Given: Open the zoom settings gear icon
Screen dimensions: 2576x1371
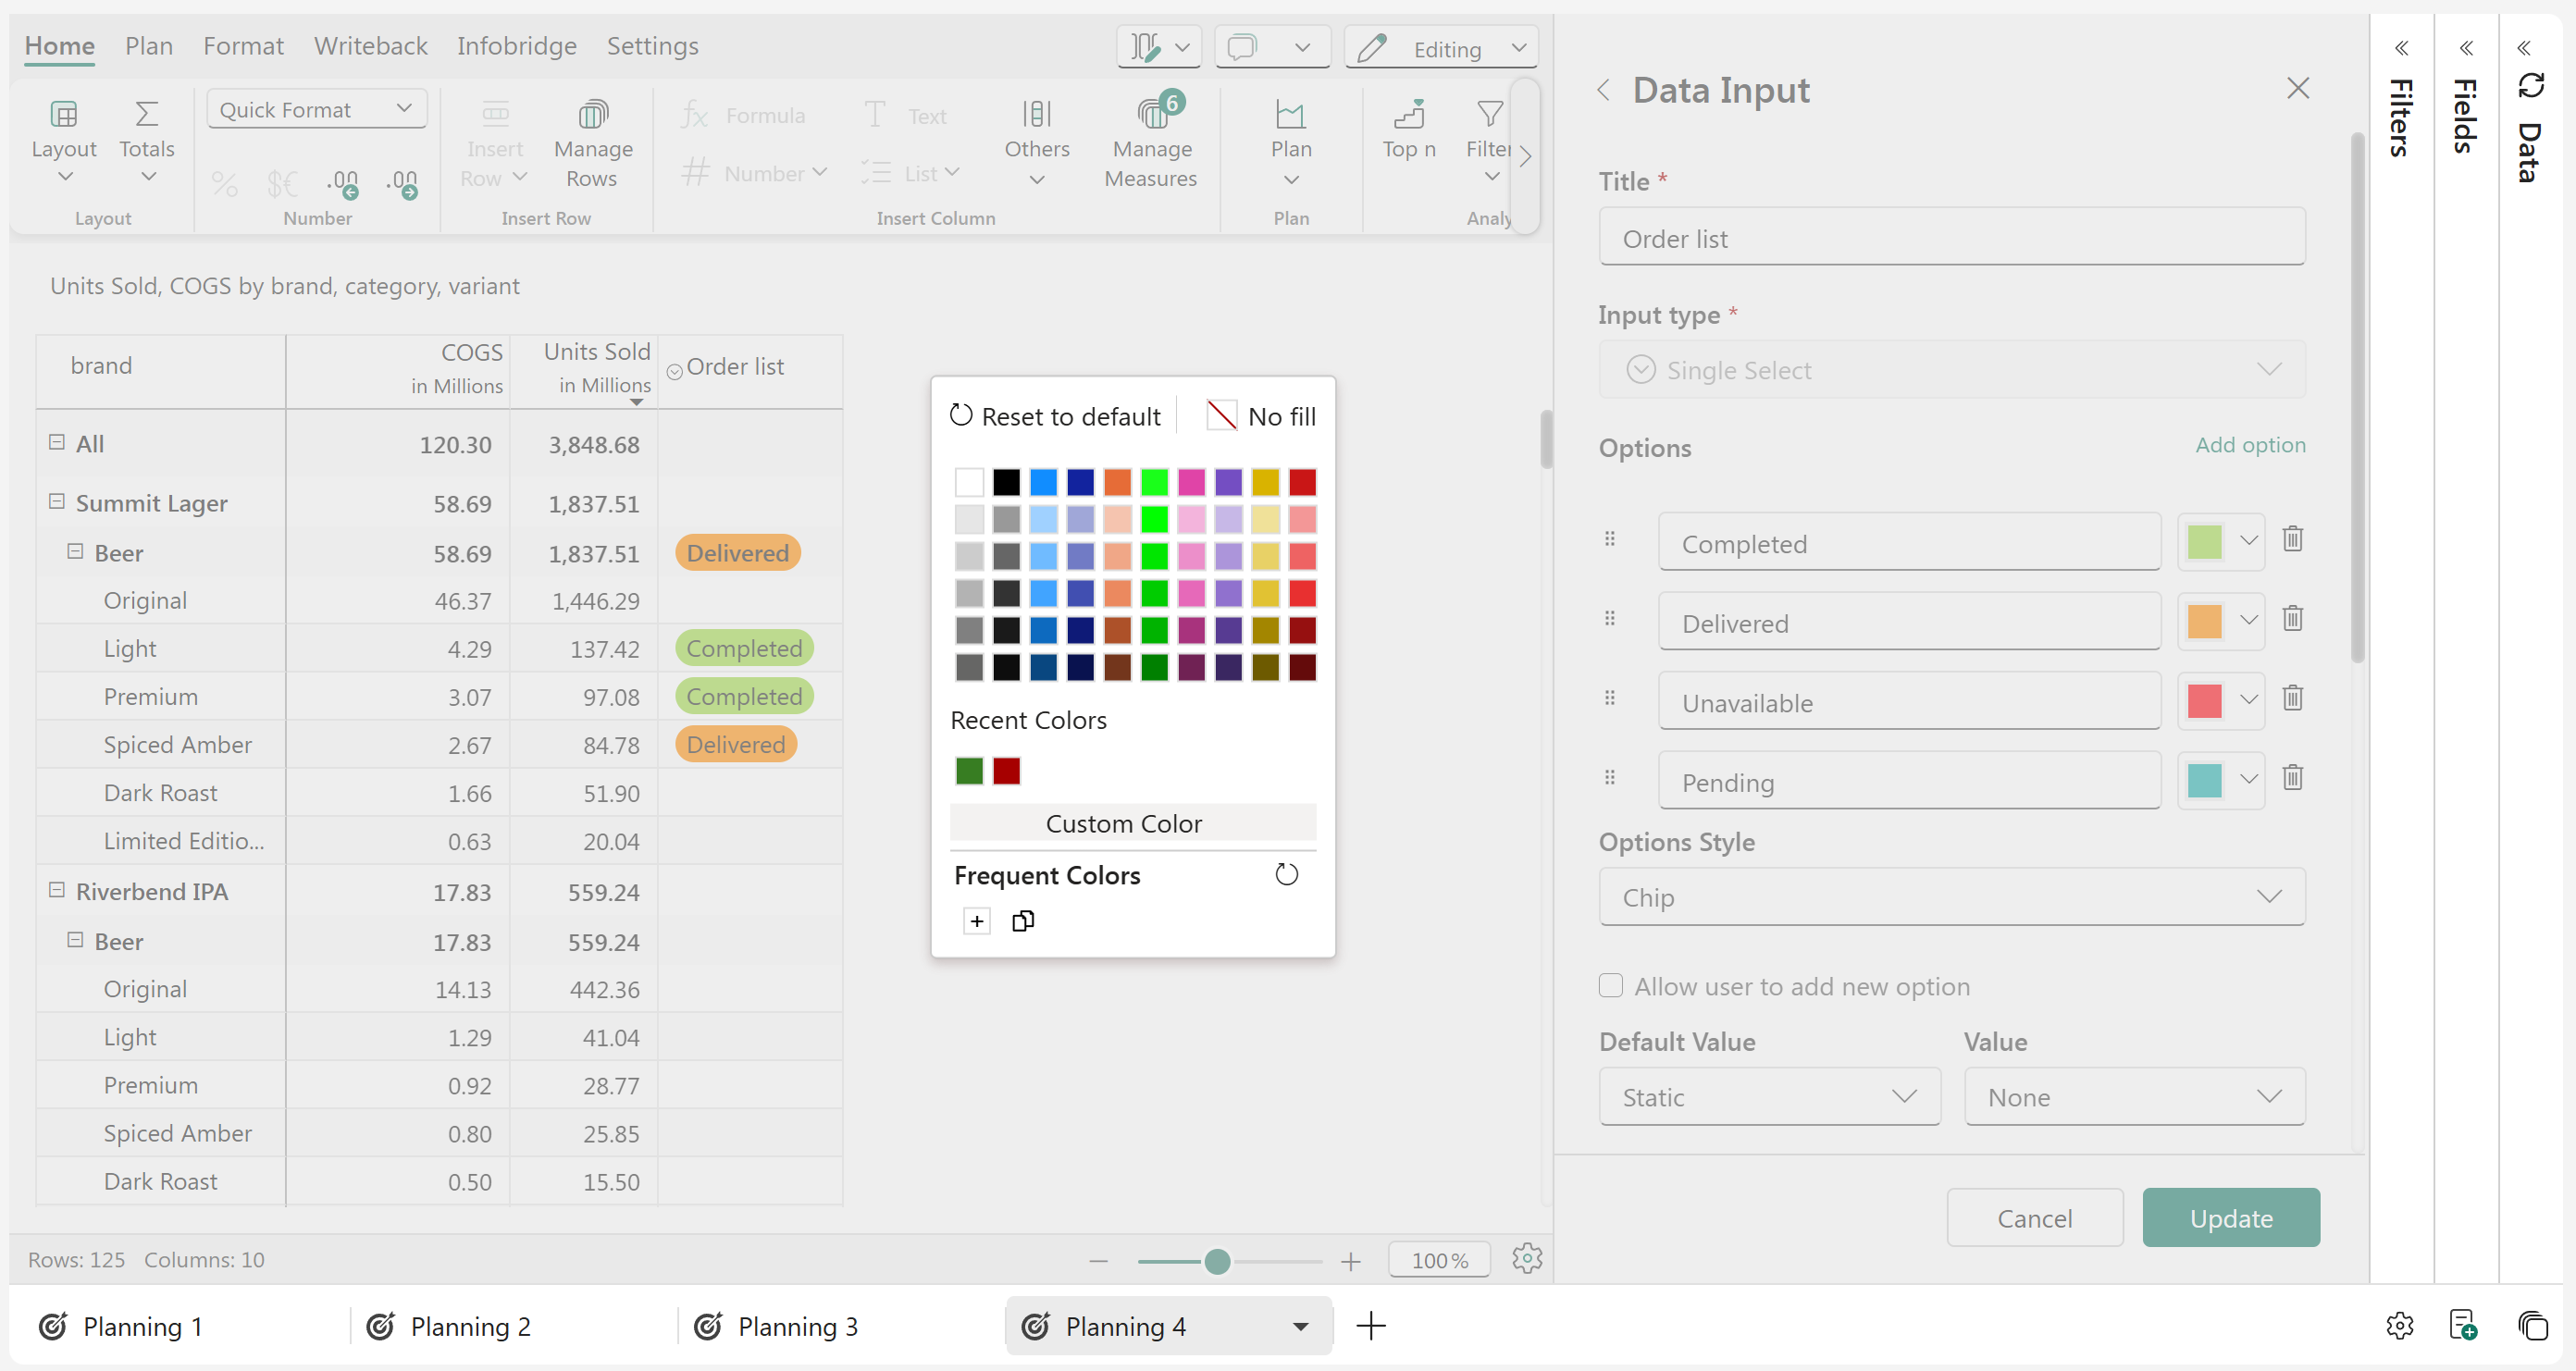Looking at the screenshot, I should click(1526, 1259).
